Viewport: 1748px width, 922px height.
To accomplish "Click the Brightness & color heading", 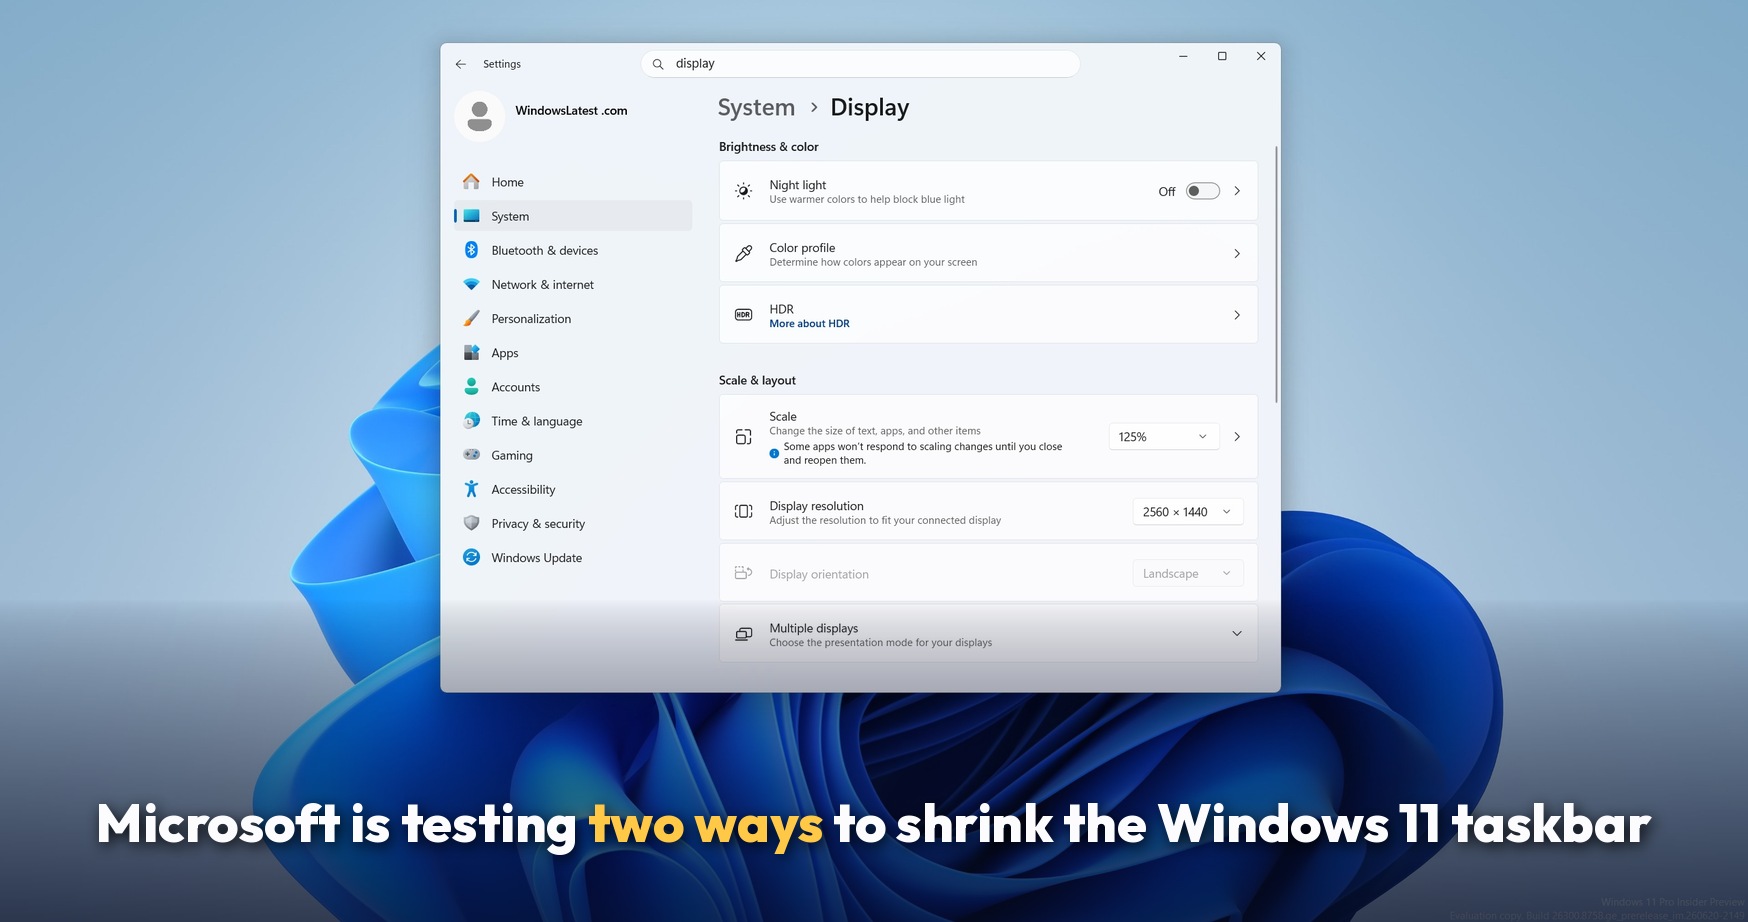I will tap(768, 147).
